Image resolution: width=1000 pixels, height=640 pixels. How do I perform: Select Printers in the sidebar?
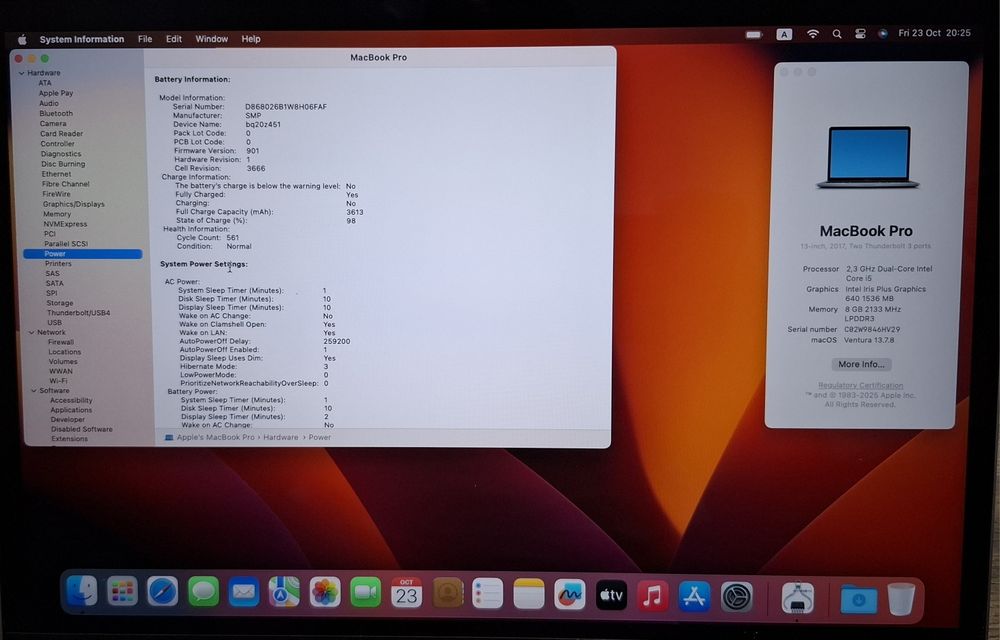click(x=58, y=264)
